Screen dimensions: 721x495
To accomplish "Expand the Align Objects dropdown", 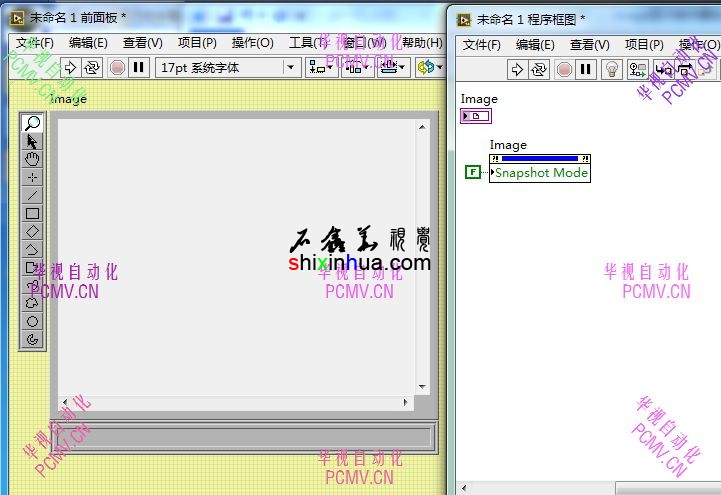I will pos(322,67).
